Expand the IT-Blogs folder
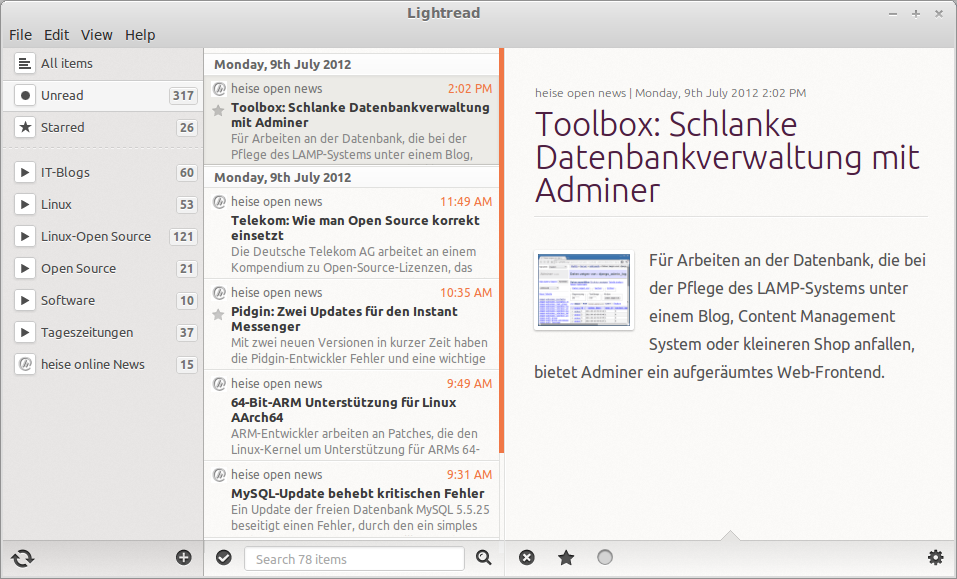The height and width of the screenshot is (579, 957). click(x=25, y=172)
